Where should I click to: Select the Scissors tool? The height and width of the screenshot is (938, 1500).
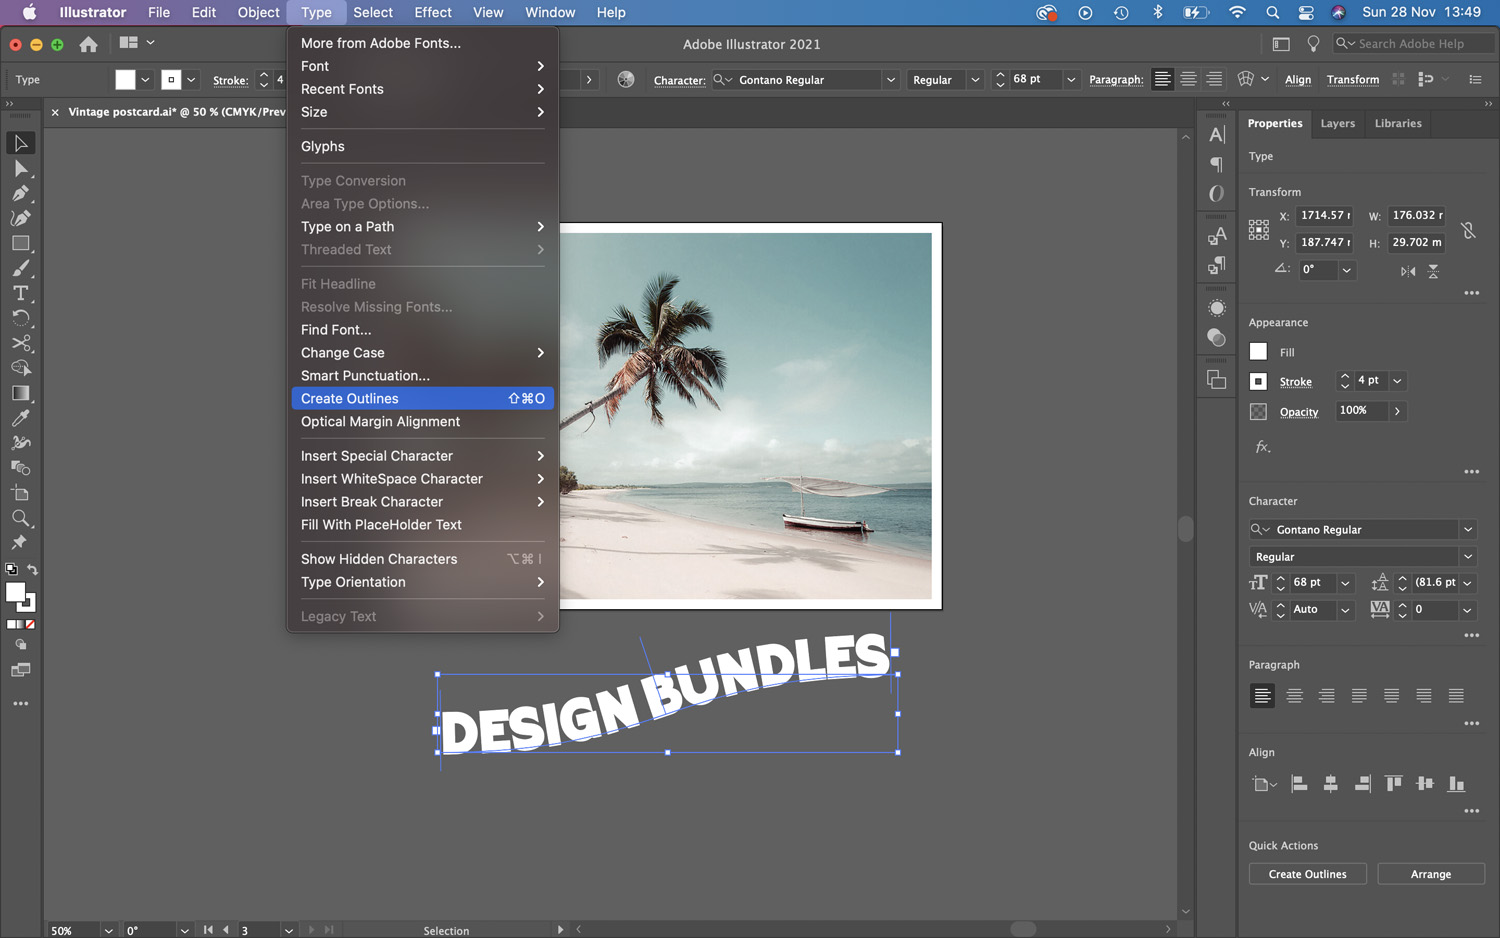coord(20,343)
